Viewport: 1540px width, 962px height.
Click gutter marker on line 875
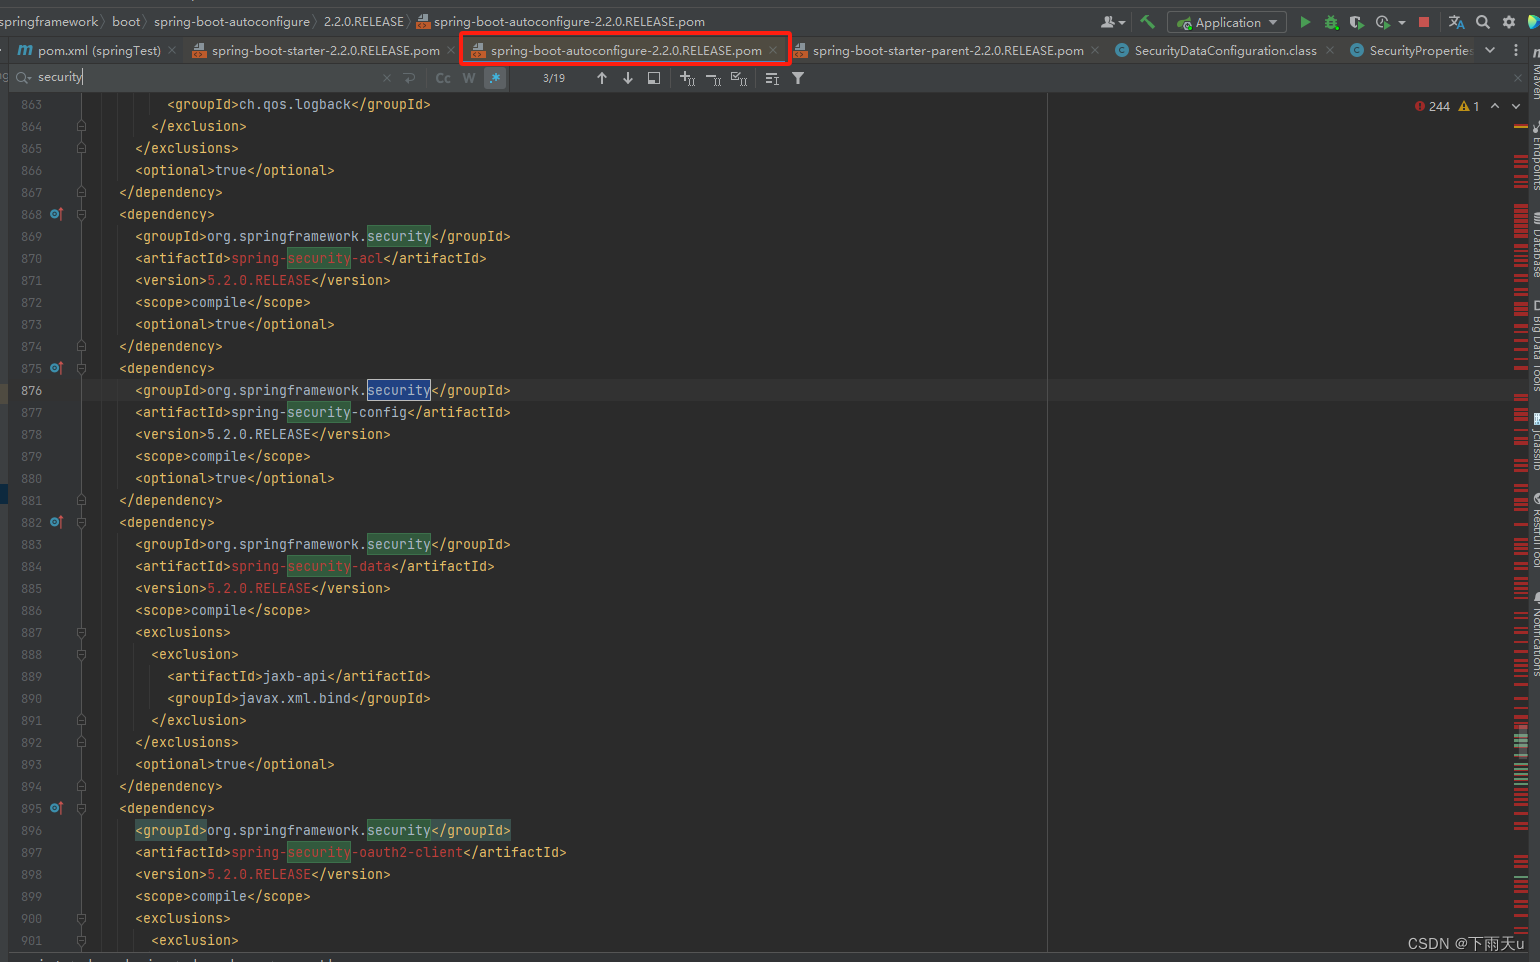tap(56, 368)
